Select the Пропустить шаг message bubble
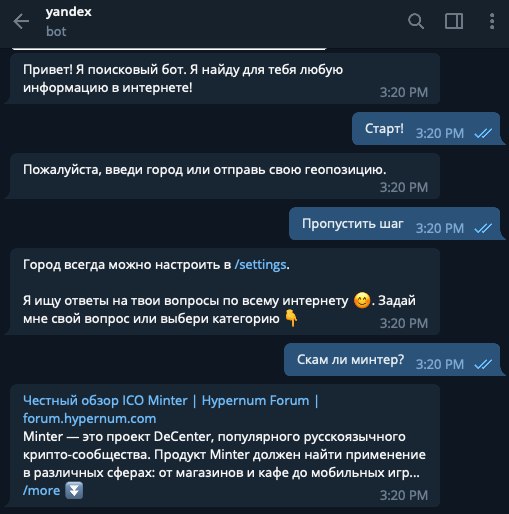 pos(395,224)
